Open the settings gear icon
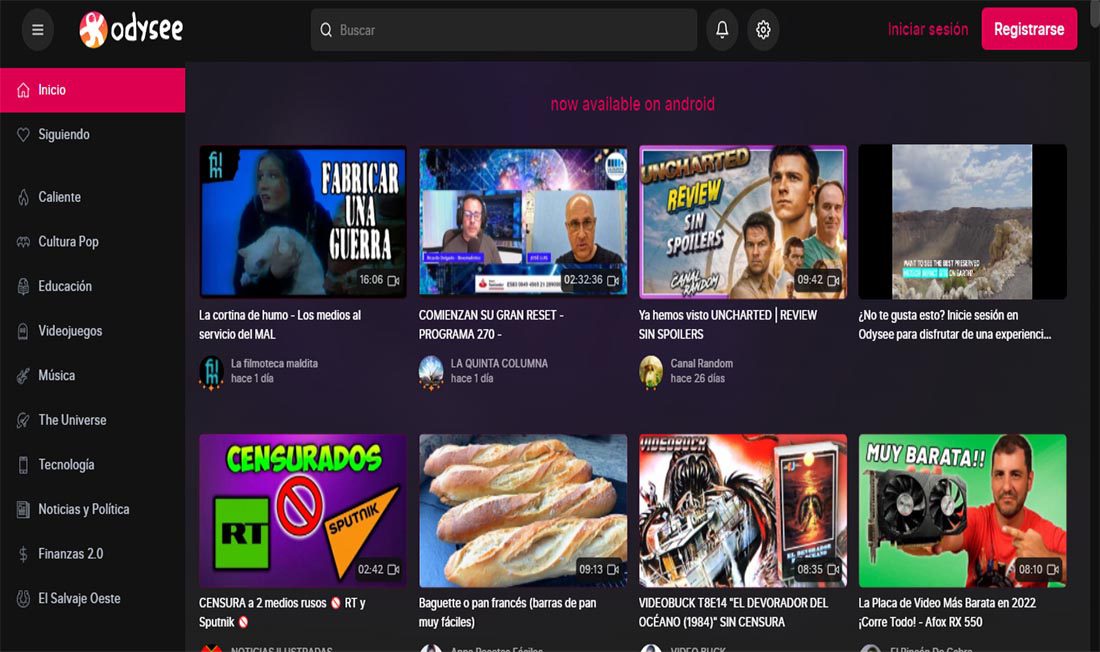The image size is (1100, 652). [x=763, y=29]
